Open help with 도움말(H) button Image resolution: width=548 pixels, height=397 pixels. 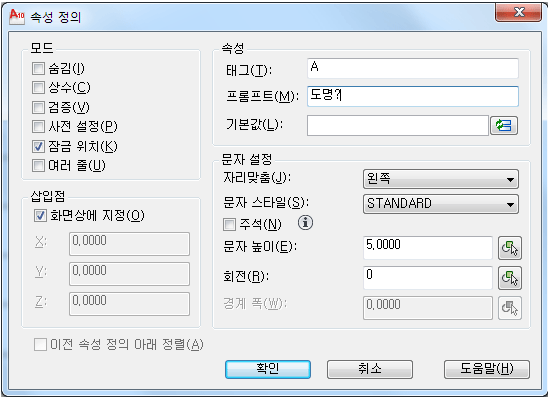tap(487, 369)
